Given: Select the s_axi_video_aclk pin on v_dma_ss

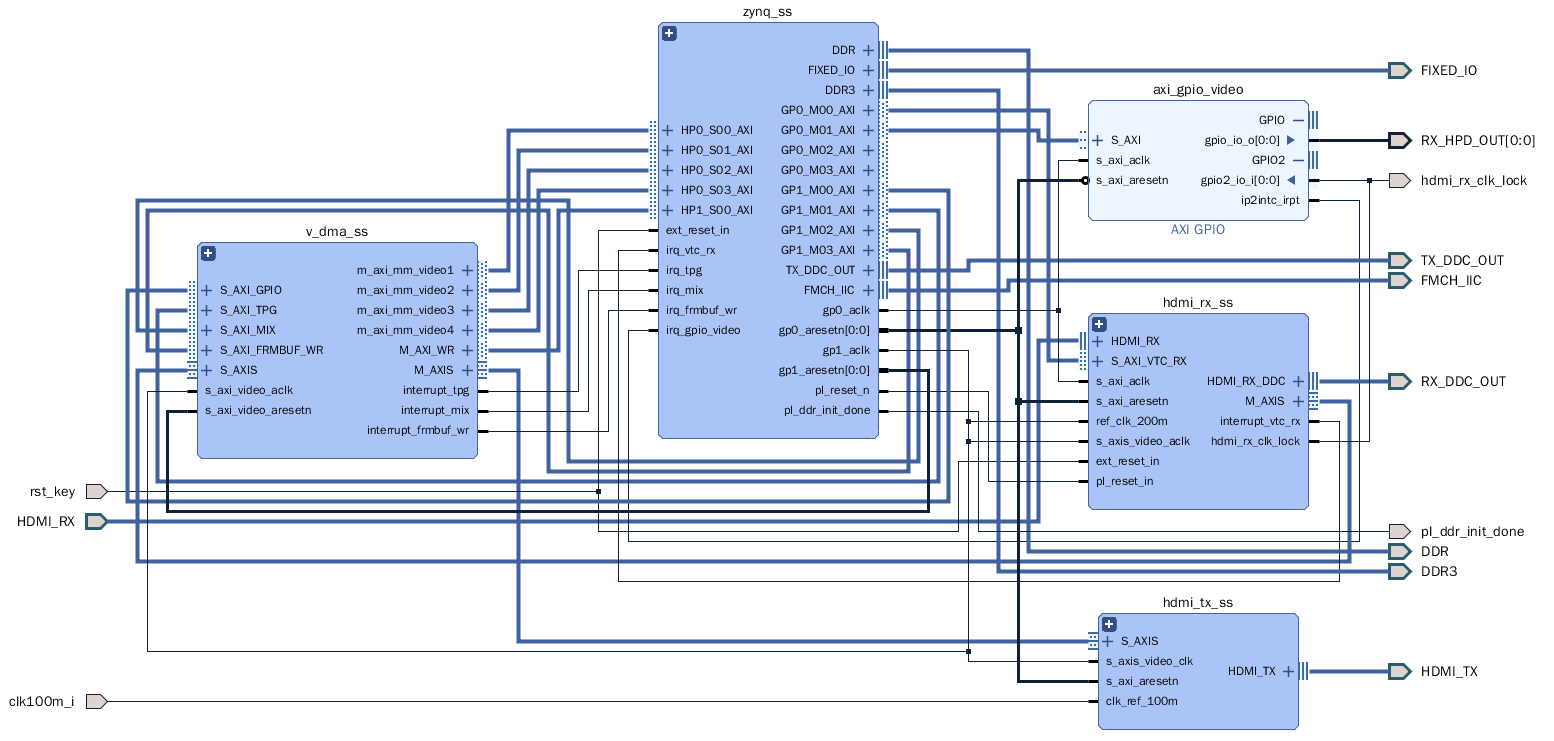Looking at the screenshot, I should [x=248, y=390].
